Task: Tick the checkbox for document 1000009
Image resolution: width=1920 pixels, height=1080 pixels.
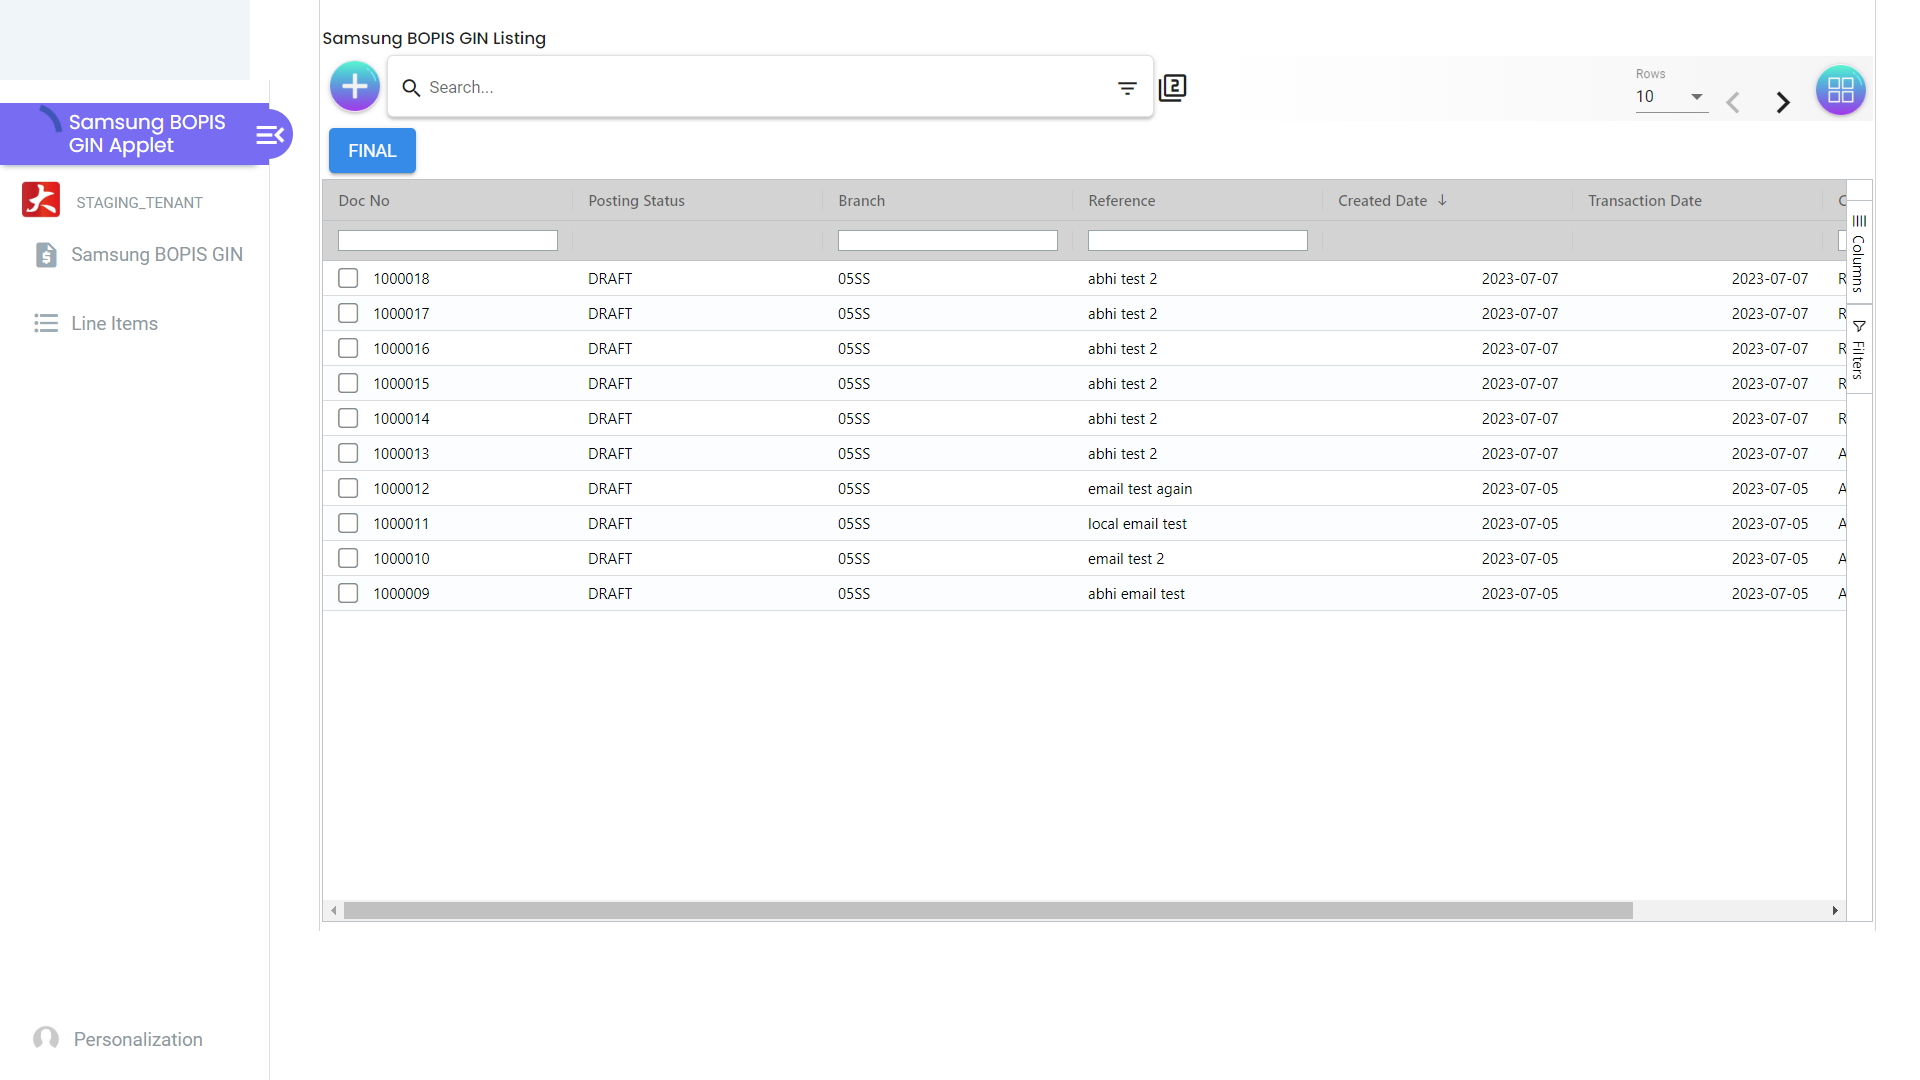Action: coord(348,594)
